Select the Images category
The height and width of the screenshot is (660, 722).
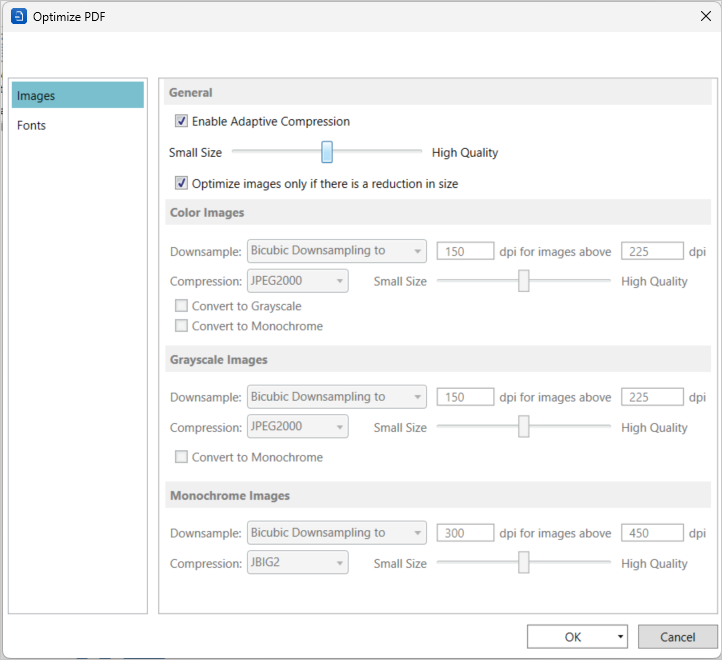click(78, 95)
